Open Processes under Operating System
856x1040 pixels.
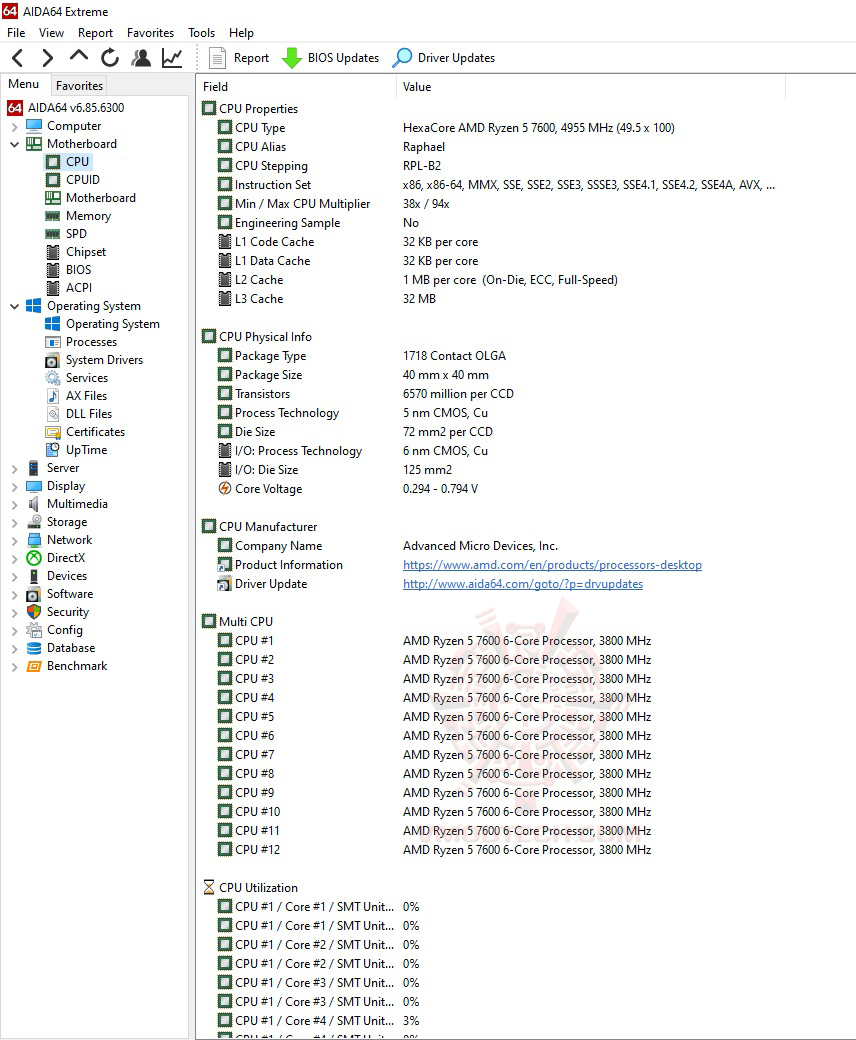click(81, 342)
